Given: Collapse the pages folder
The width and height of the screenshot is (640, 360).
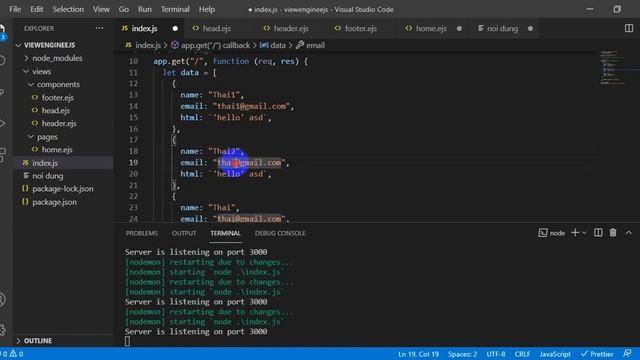Looking at the screenshot, I should [x=47, y=137].
